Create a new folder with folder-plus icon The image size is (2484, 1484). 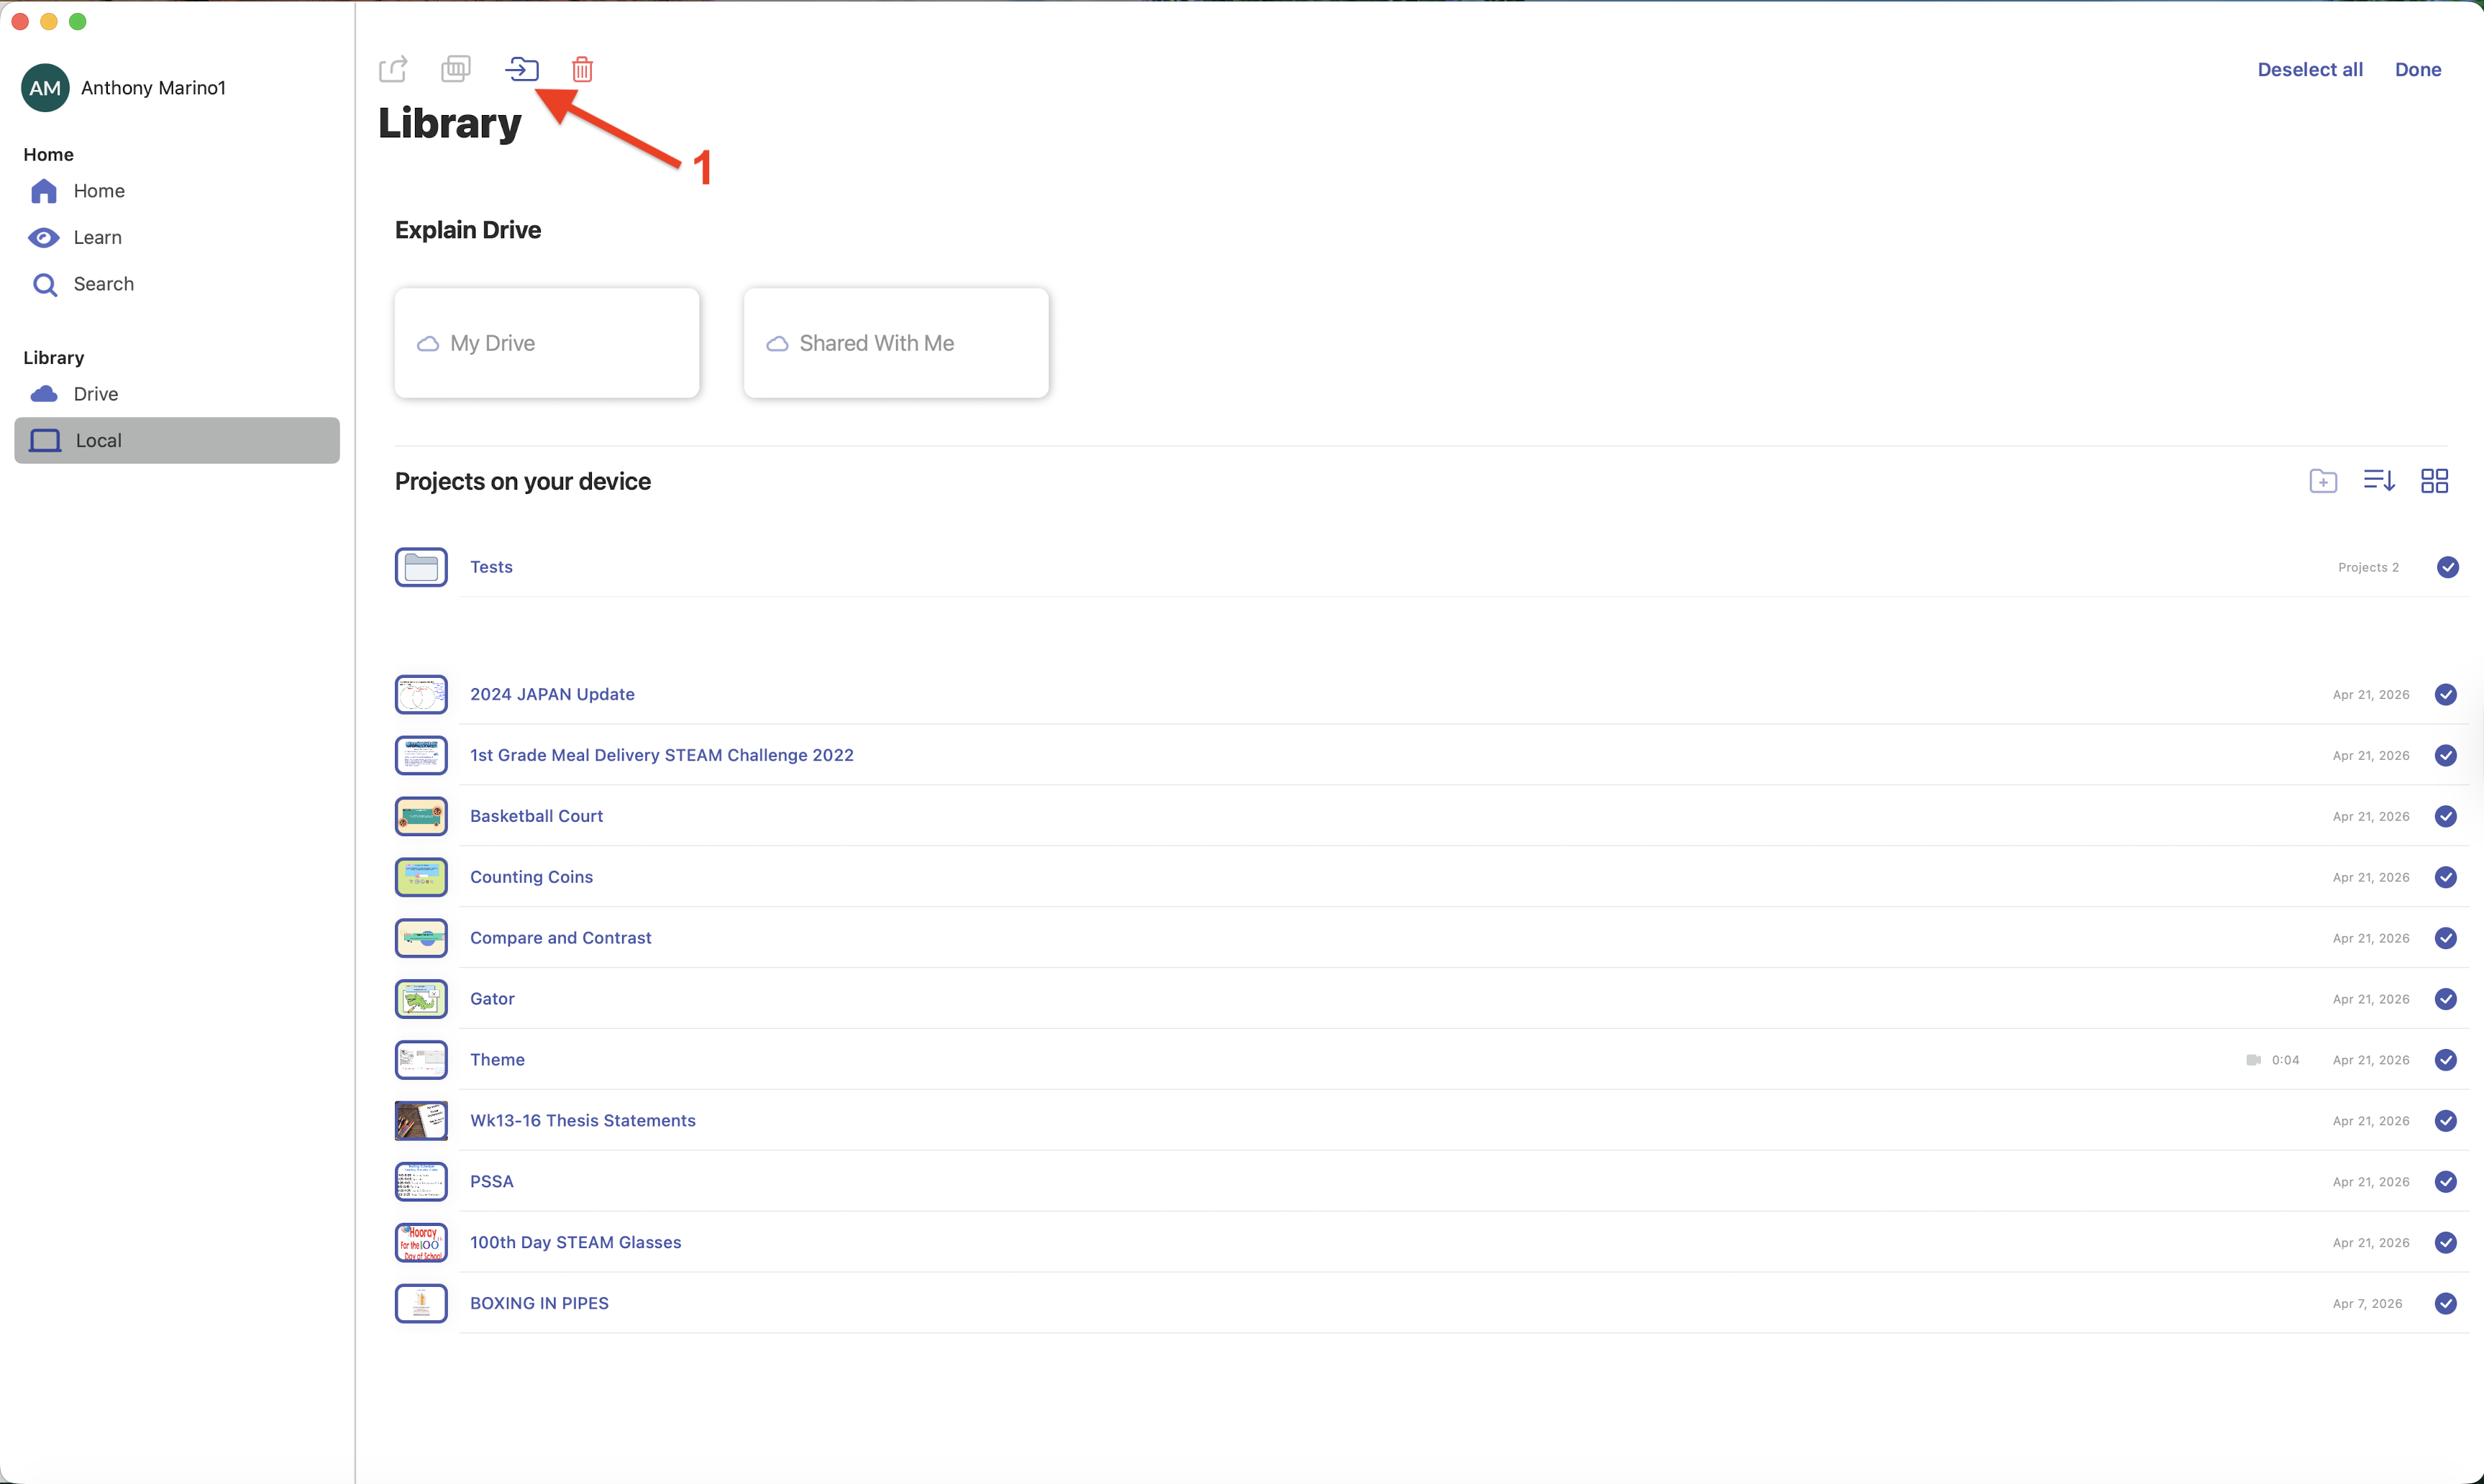tap(2323, 481)
